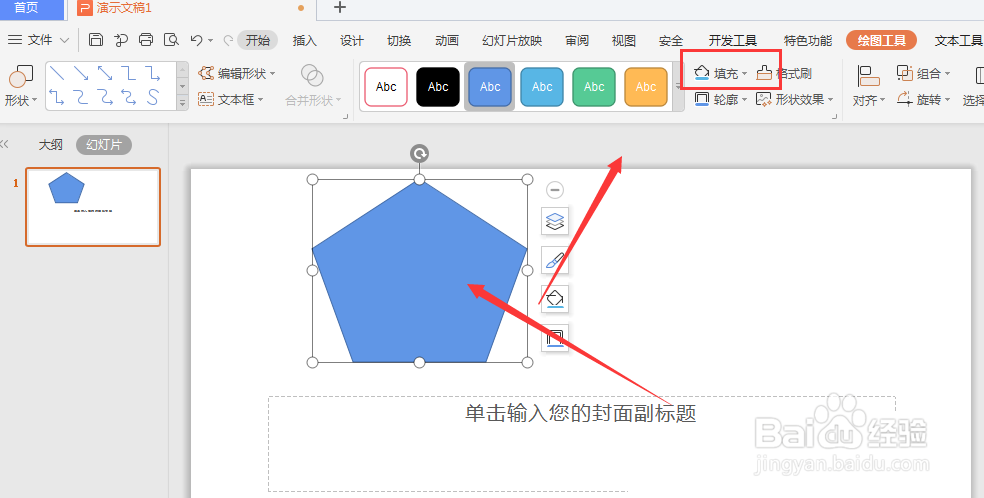
Task: Expand the undo history dropdown arrow
Action: click(x=210, y=41)
